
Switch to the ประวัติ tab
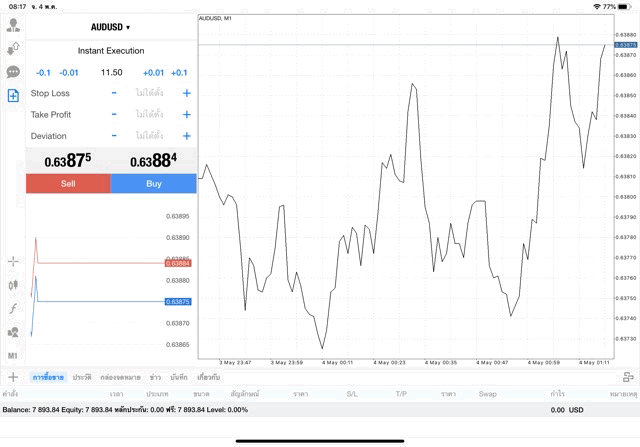pos(81,377)
